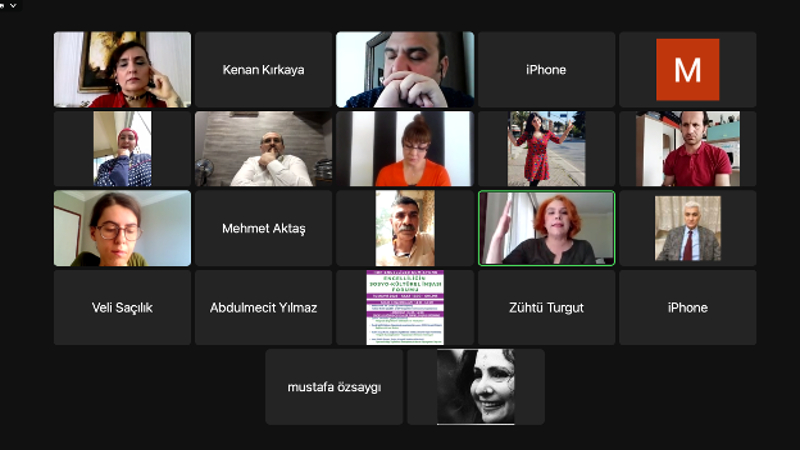Image resolution: width=800 pixels, height=450 pixels.
Task: Select the black-and-white smiling portrait tile
Action: coord(476,387)
